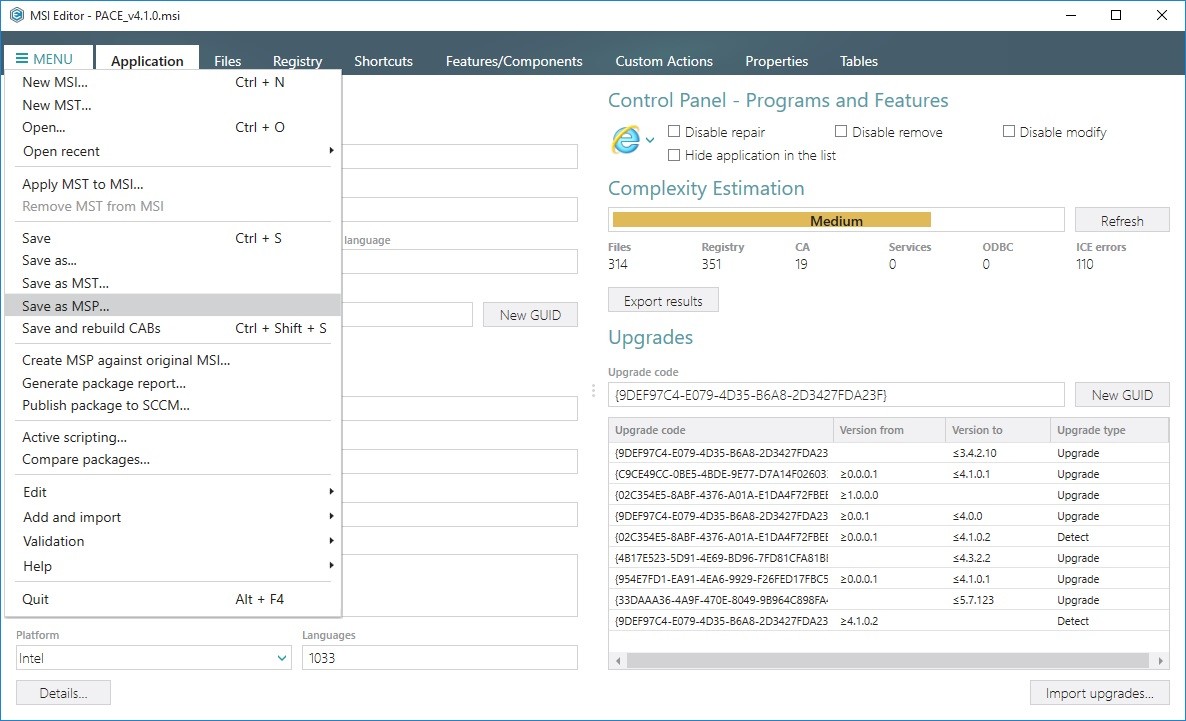Screen dimensions: 1186x721
Task: Click the scrollbar left arrow in upgrades table
Action: [x=618, y=660]
